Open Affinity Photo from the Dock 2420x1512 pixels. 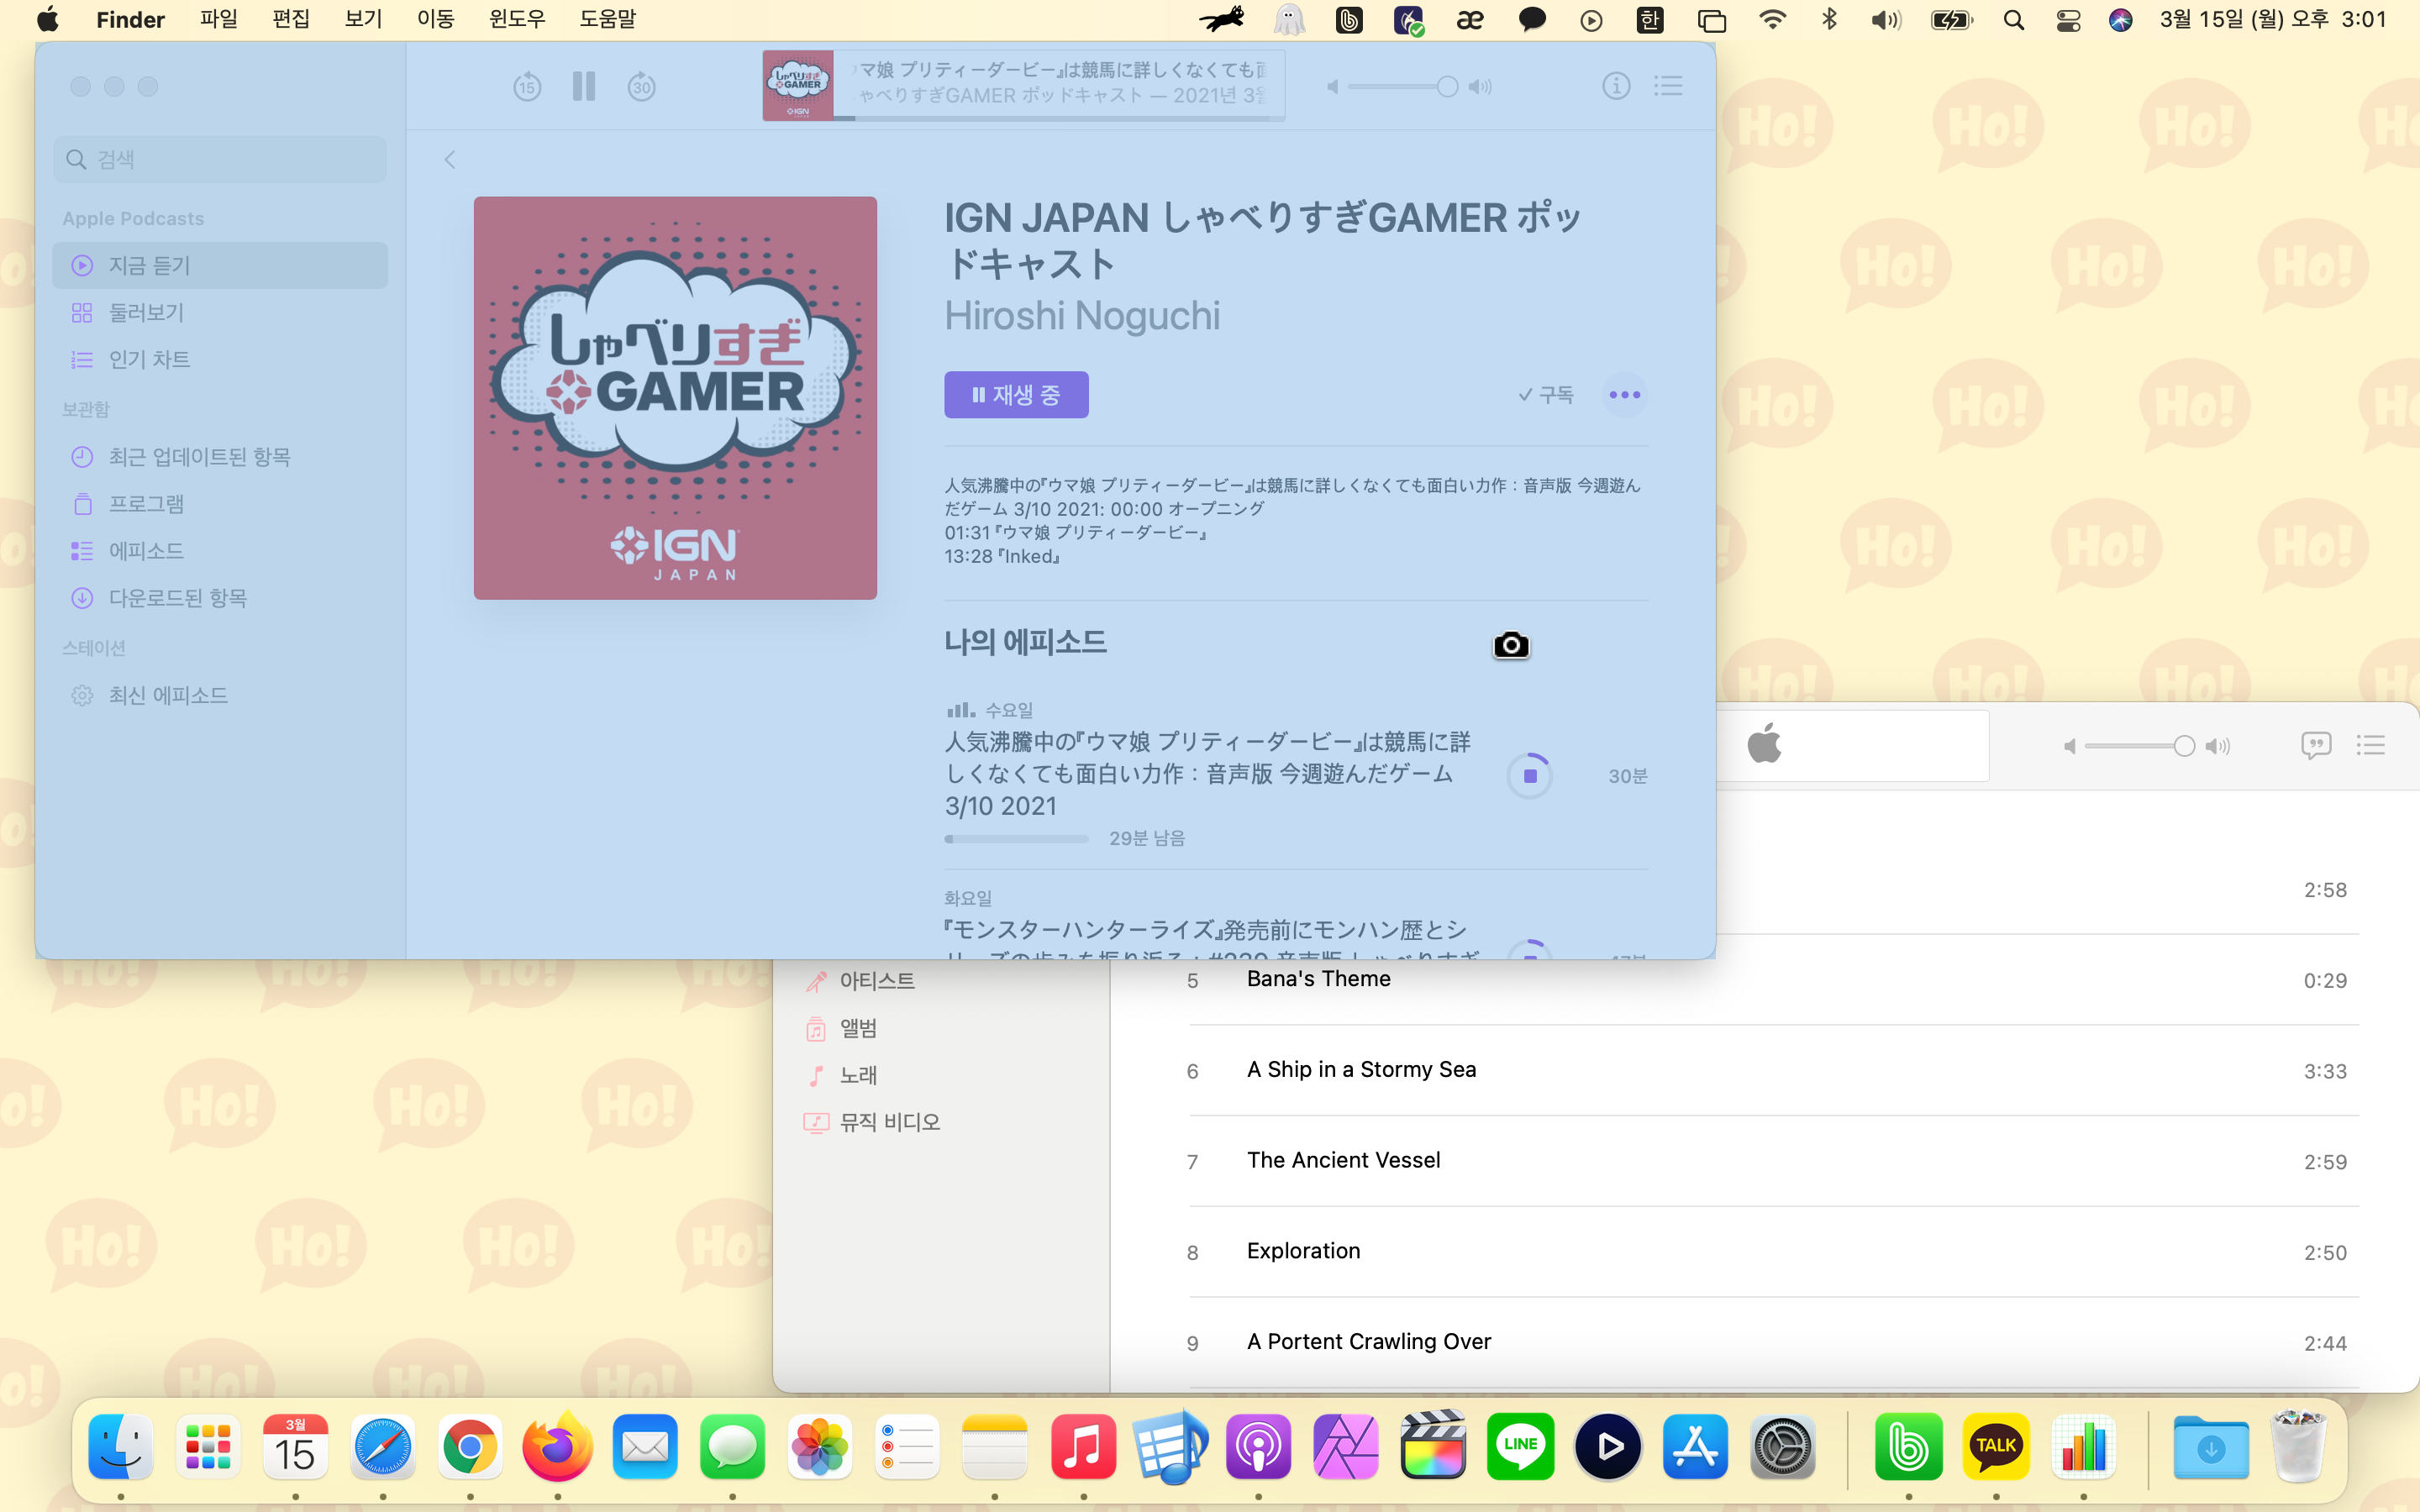(1345, 1446)
